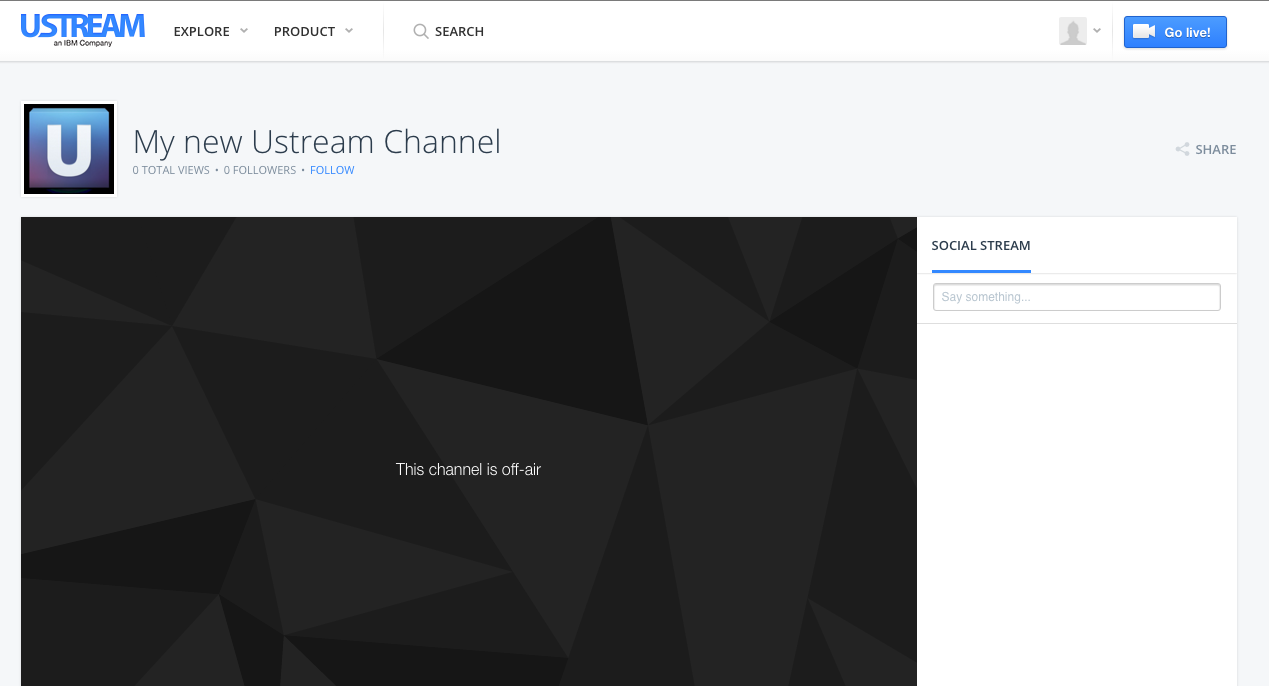Open the user avatar icon
The height and width of the screenshot is (686, 1269).
tap(1073, 31)
